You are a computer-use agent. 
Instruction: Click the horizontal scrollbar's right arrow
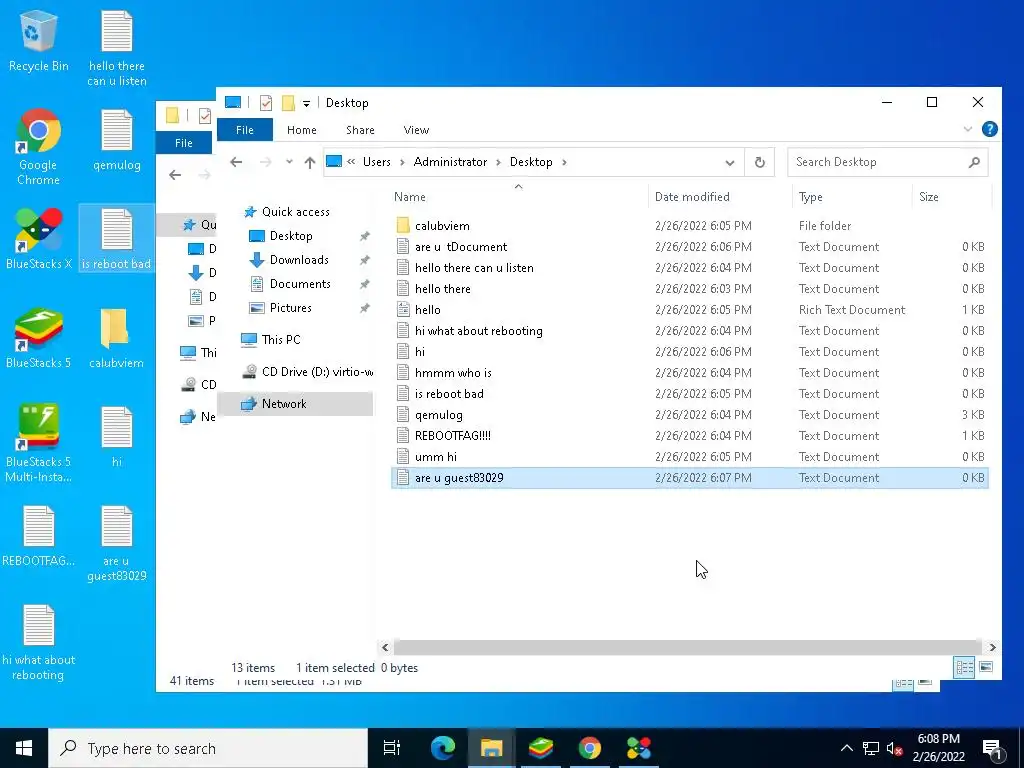click(x=993, y=647)
